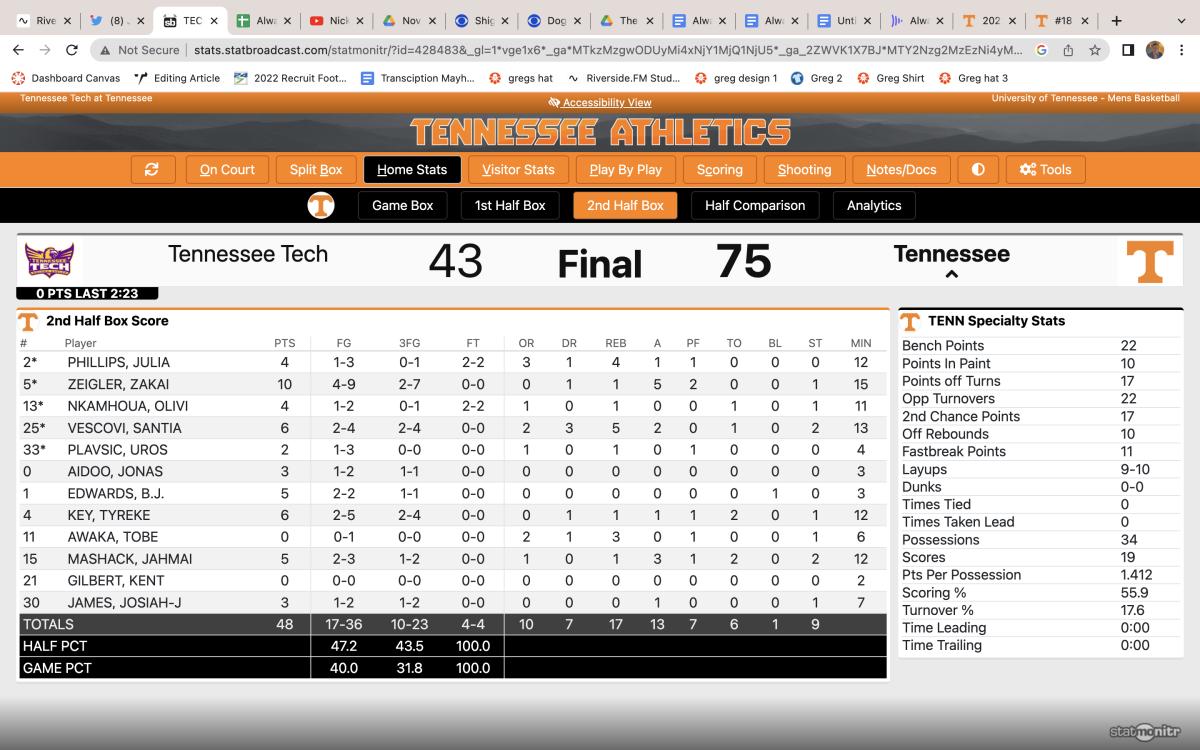Viewport: 1200px width, 750px height.
Task: Open Riverside.FM Stud... bookmark
Action: coord(623,78)
